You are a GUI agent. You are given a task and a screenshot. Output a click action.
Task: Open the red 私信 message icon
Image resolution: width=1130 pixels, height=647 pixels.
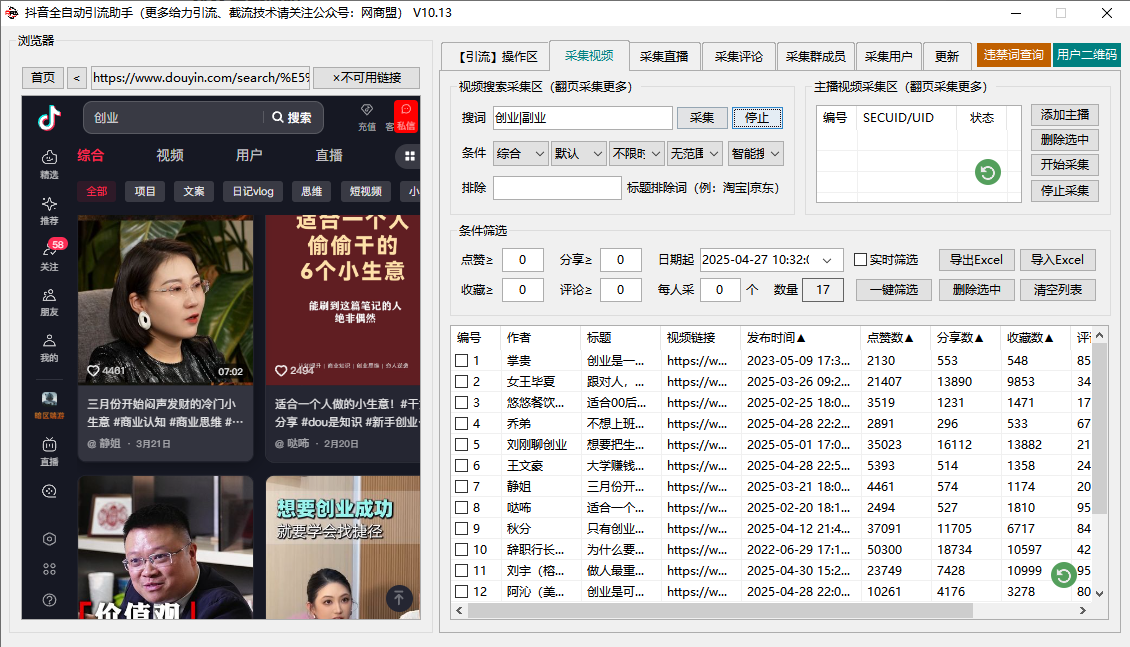coord(406,116)
